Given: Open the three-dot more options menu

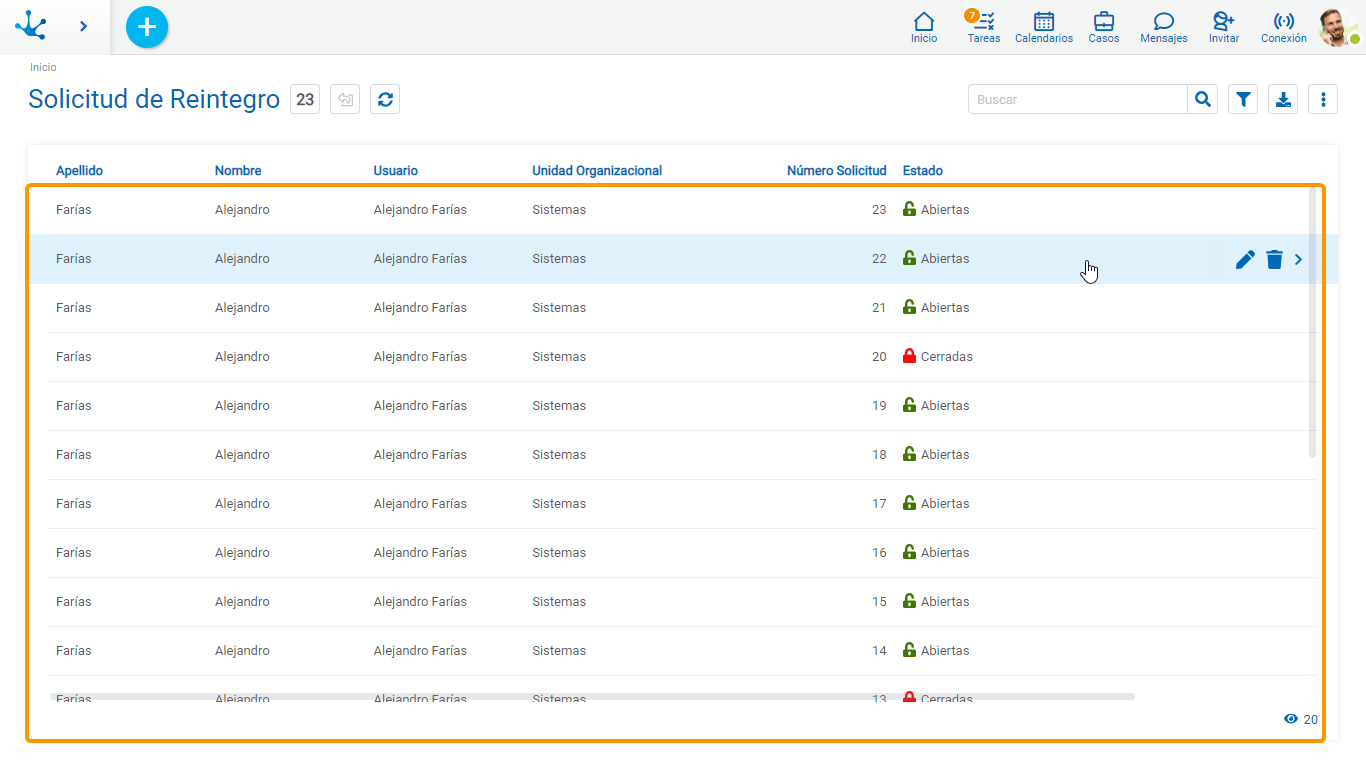Looking at the screenshot, I should tap(1323, 99).
